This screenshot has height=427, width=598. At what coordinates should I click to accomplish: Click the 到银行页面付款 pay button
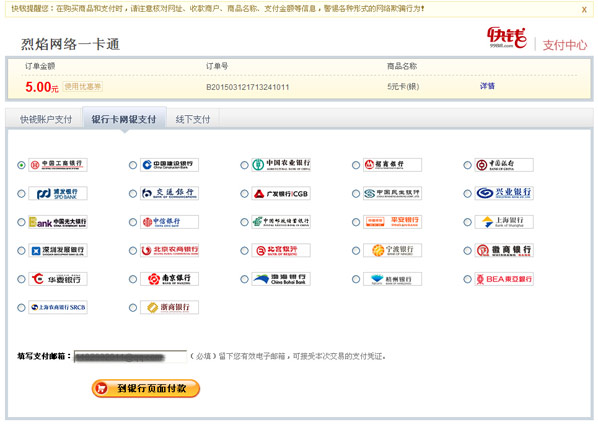click(x=146, y=388)
